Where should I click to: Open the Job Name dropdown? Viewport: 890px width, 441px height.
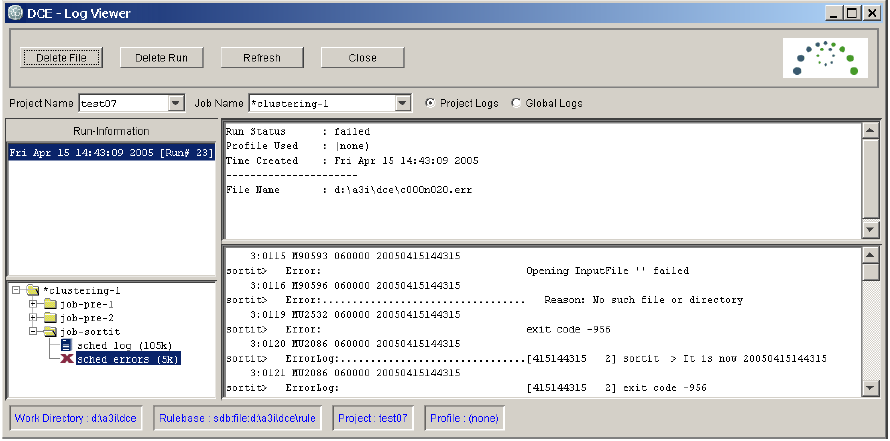click(x=402, y=103)
